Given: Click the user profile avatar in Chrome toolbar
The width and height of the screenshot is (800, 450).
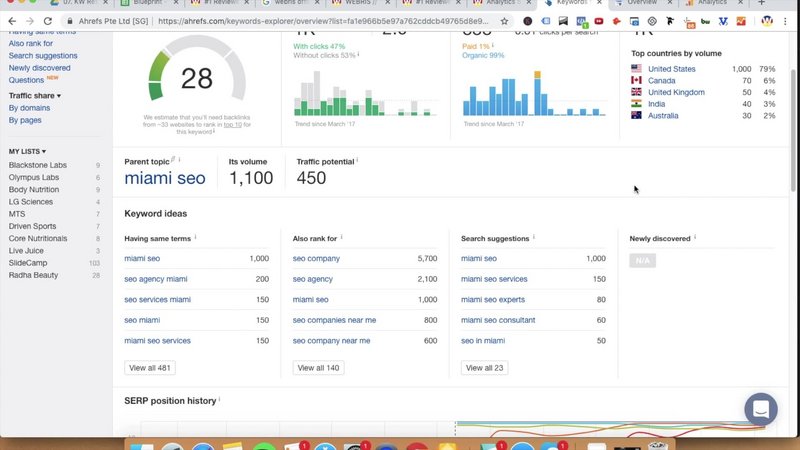Looking at the screenshot, I should tap(767, 21).
